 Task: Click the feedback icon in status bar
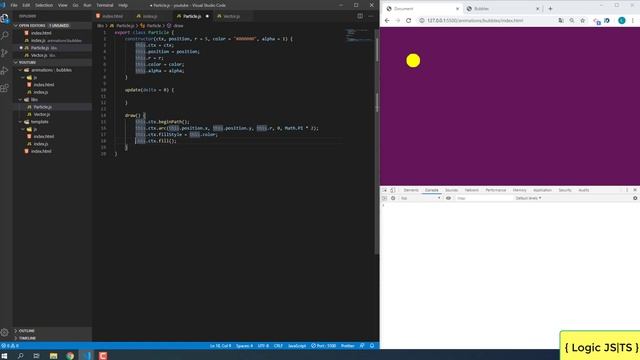click(362, 346)
